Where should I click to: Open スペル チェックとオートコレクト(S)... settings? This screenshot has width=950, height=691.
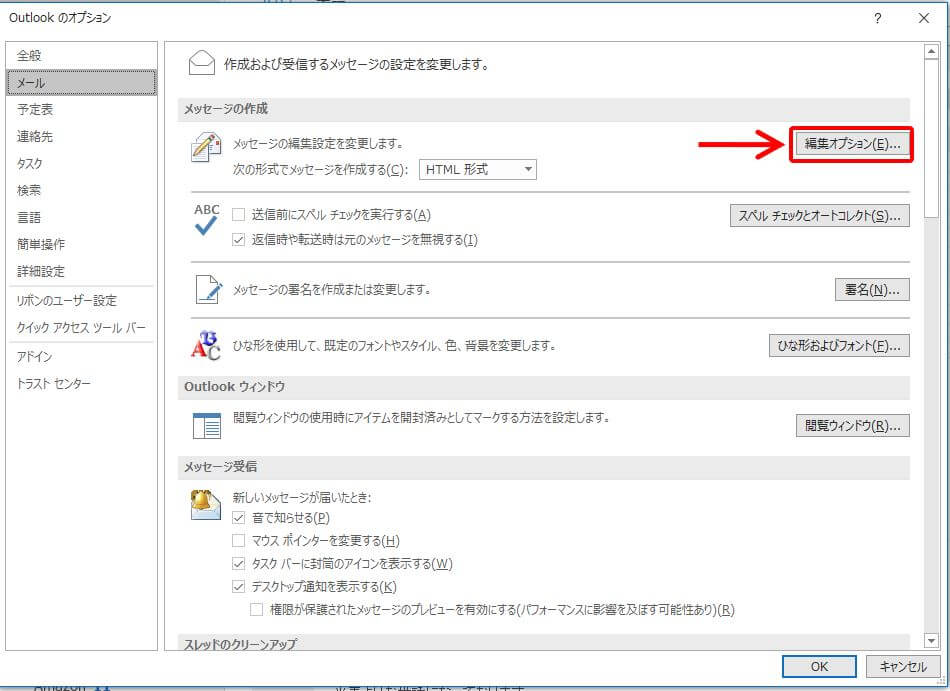coord(820,216)
